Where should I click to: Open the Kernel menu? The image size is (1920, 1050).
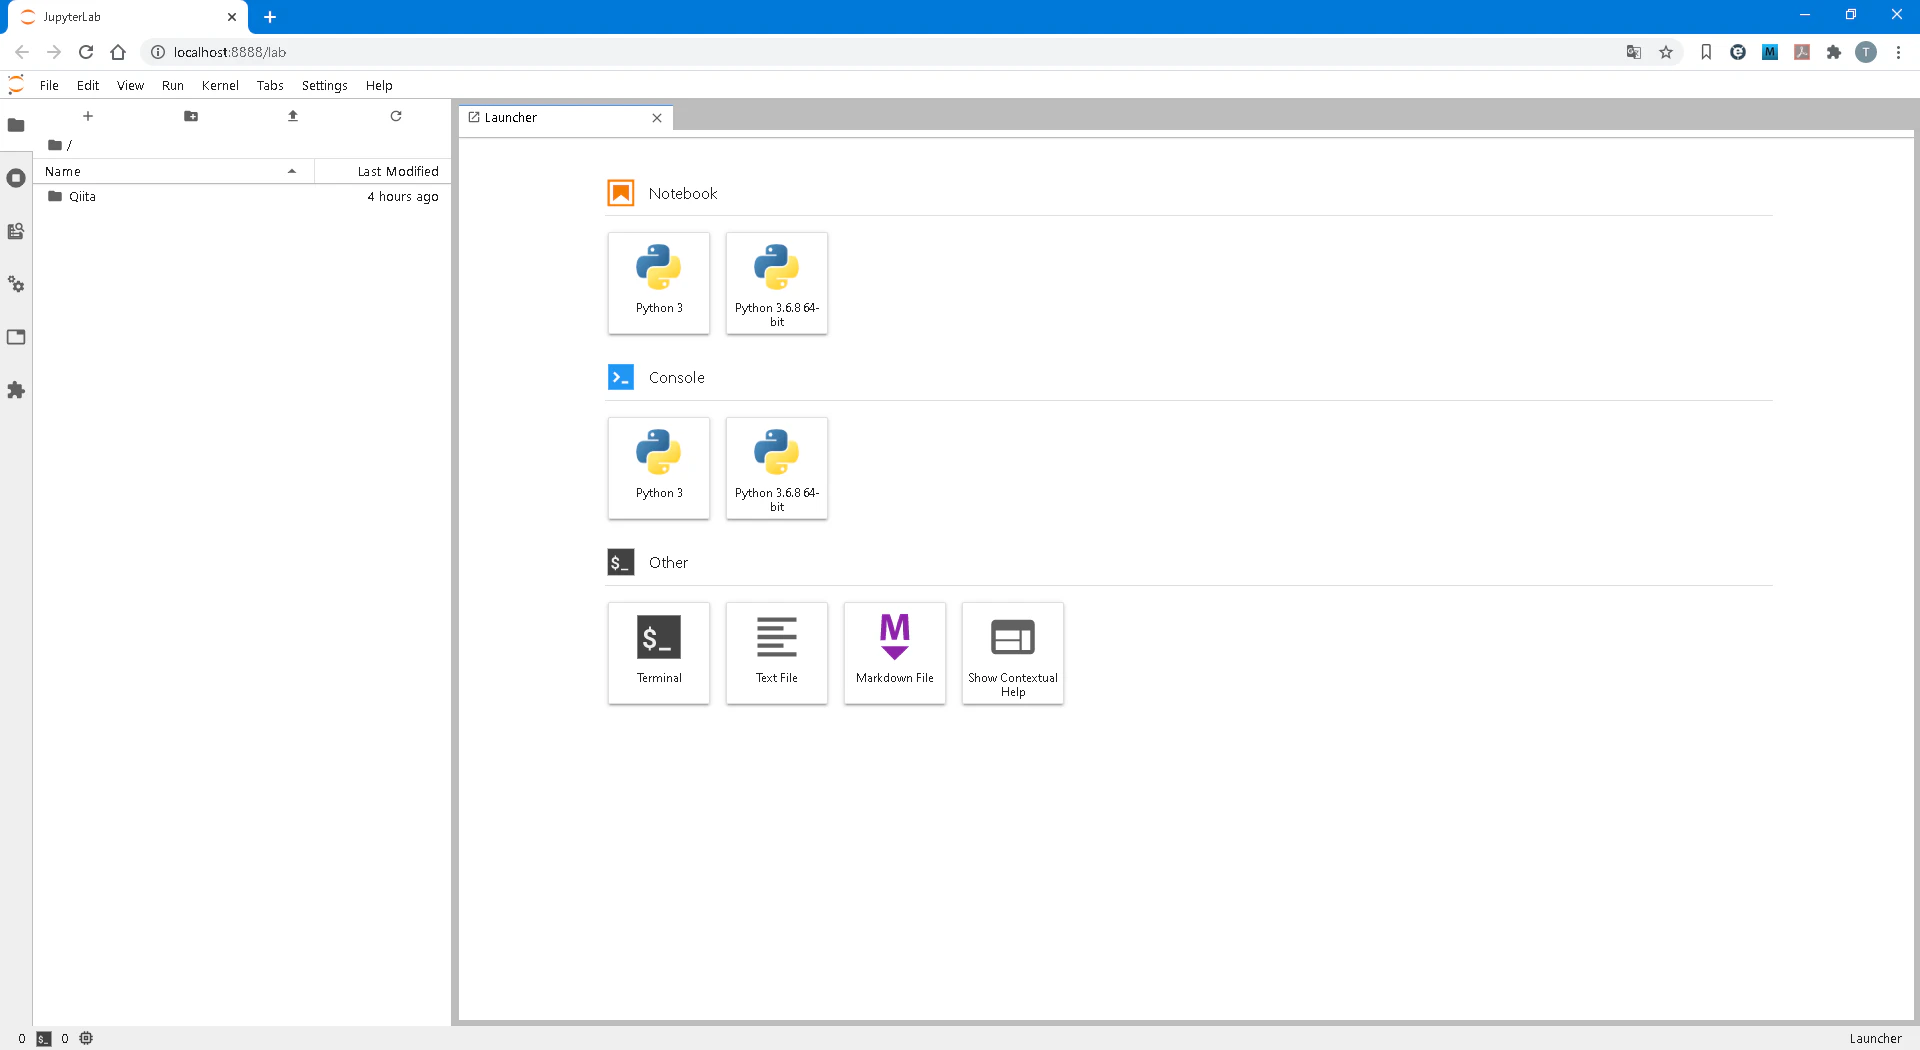220,85
